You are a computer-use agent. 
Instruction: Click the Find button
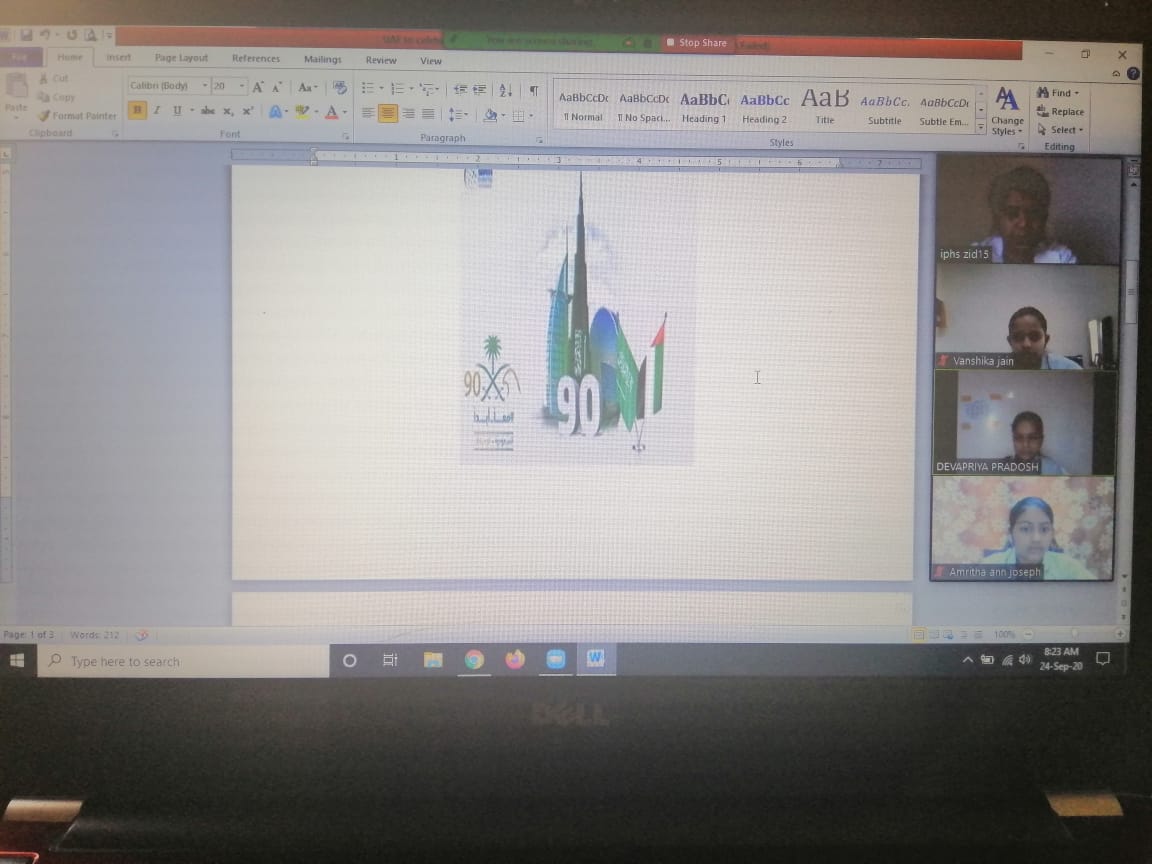tap(1058, 93)
